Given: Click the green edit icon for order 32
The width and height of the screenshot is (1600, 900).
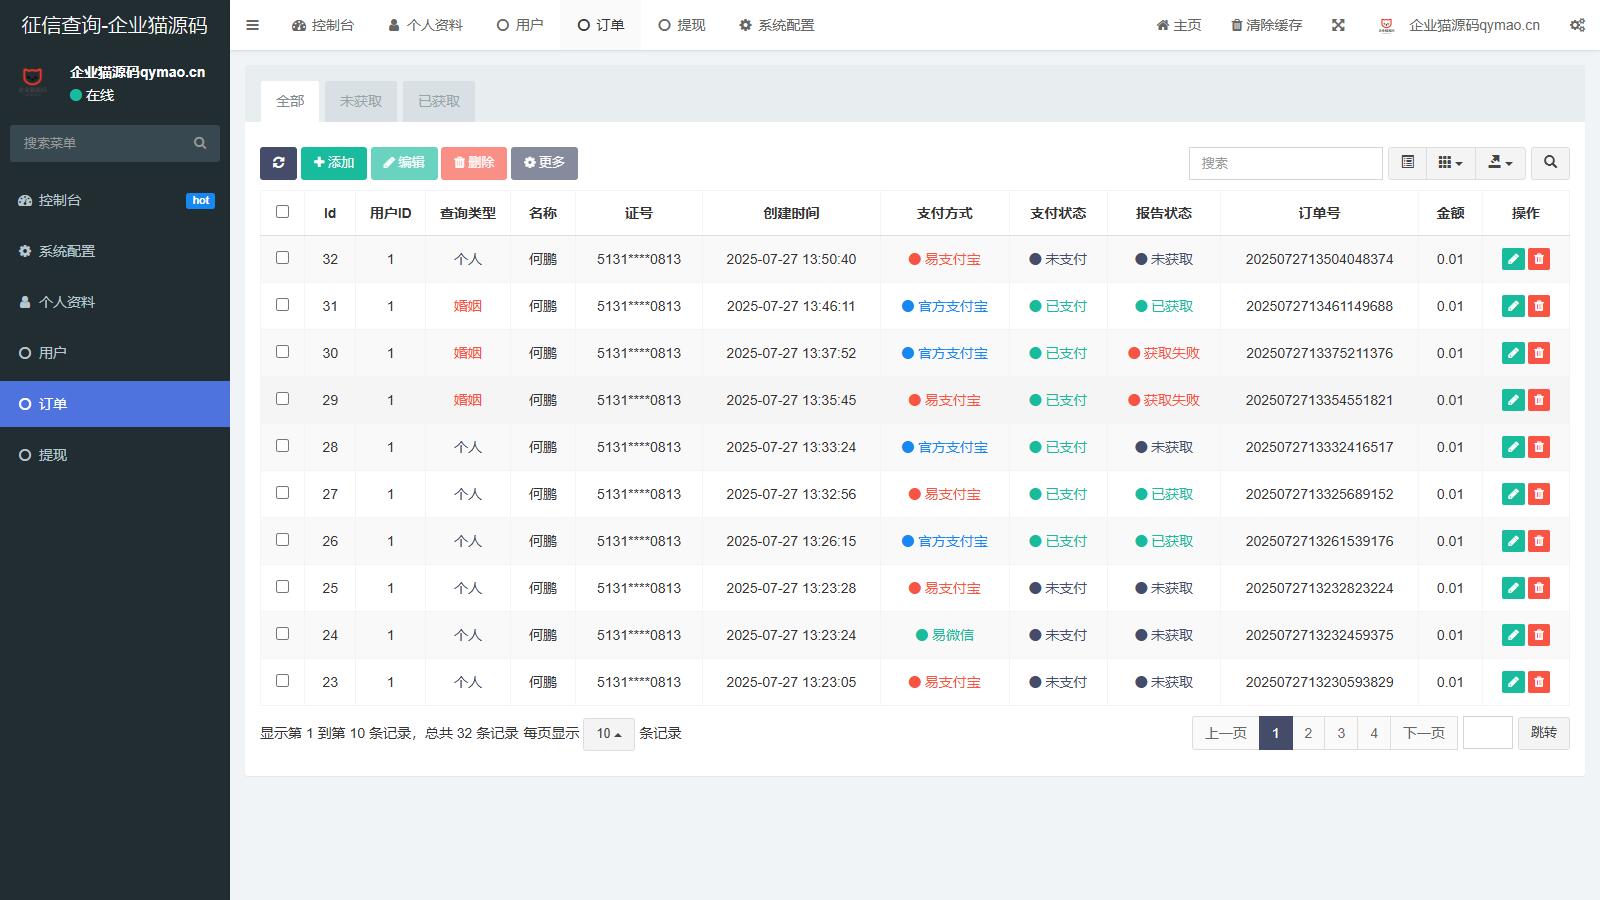Looking at the screenshot, I should (x=1513, y=259).
